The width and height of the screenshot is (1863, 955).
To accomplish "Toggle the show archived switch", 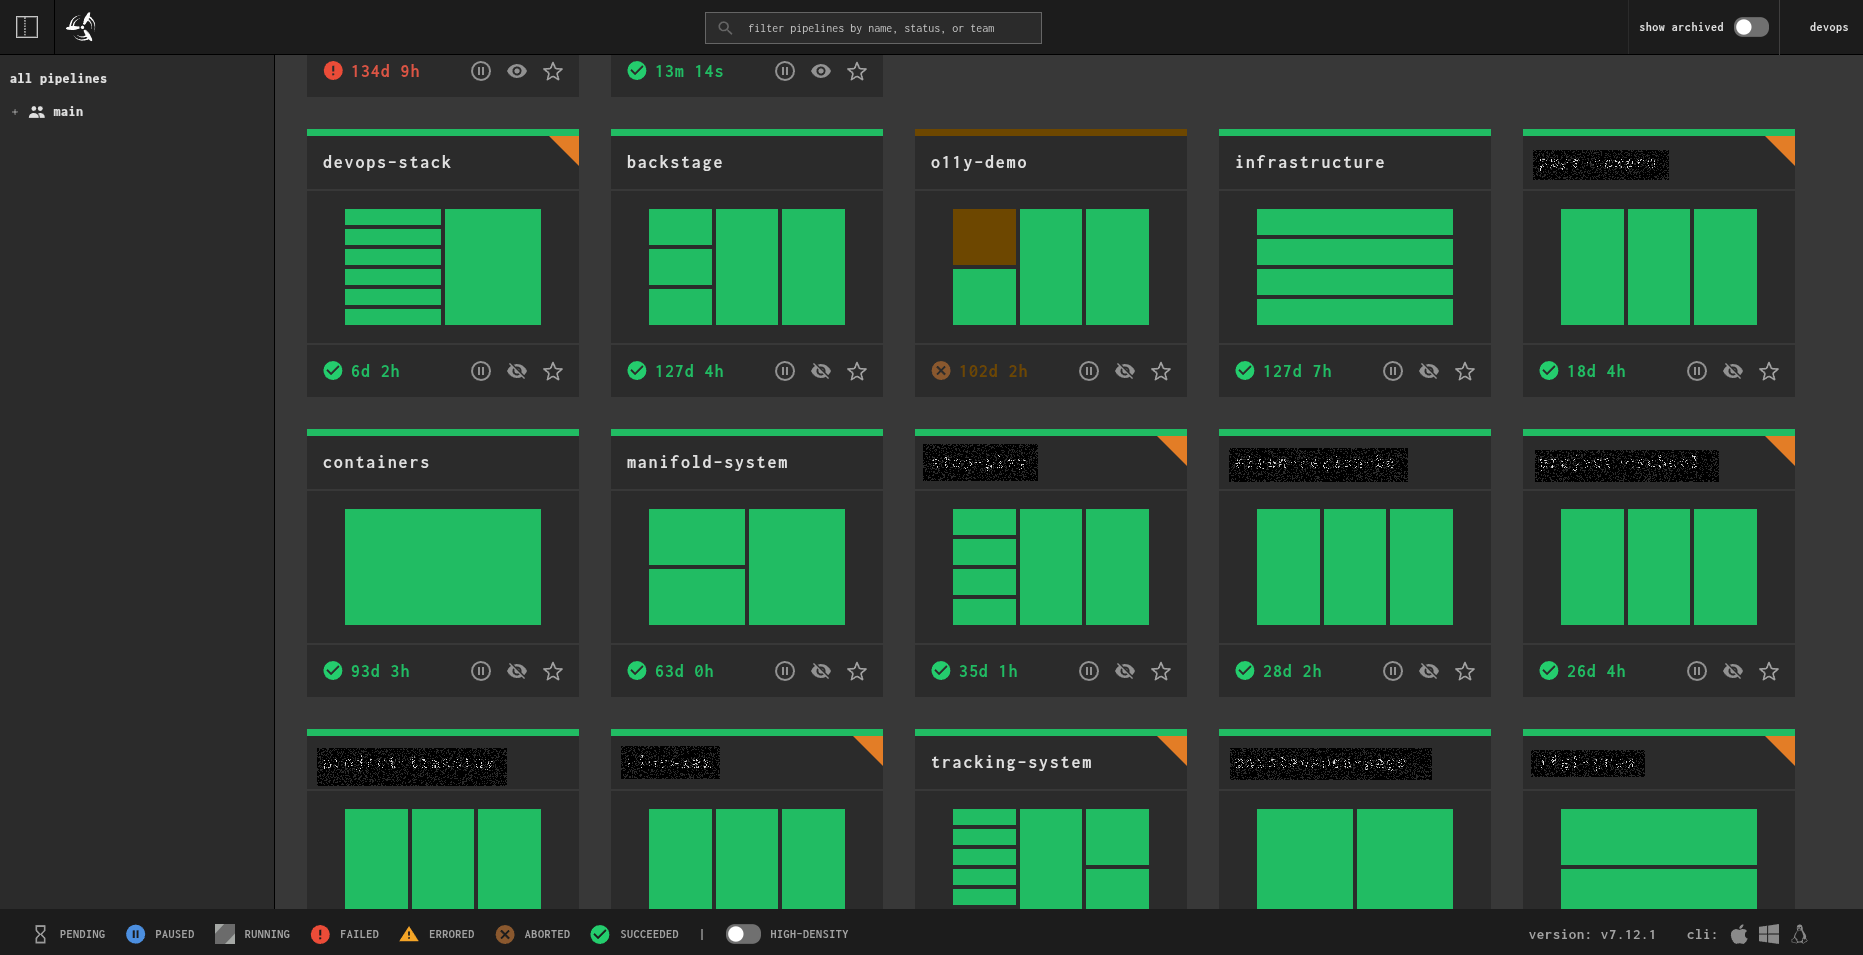I will (1751, 27).
